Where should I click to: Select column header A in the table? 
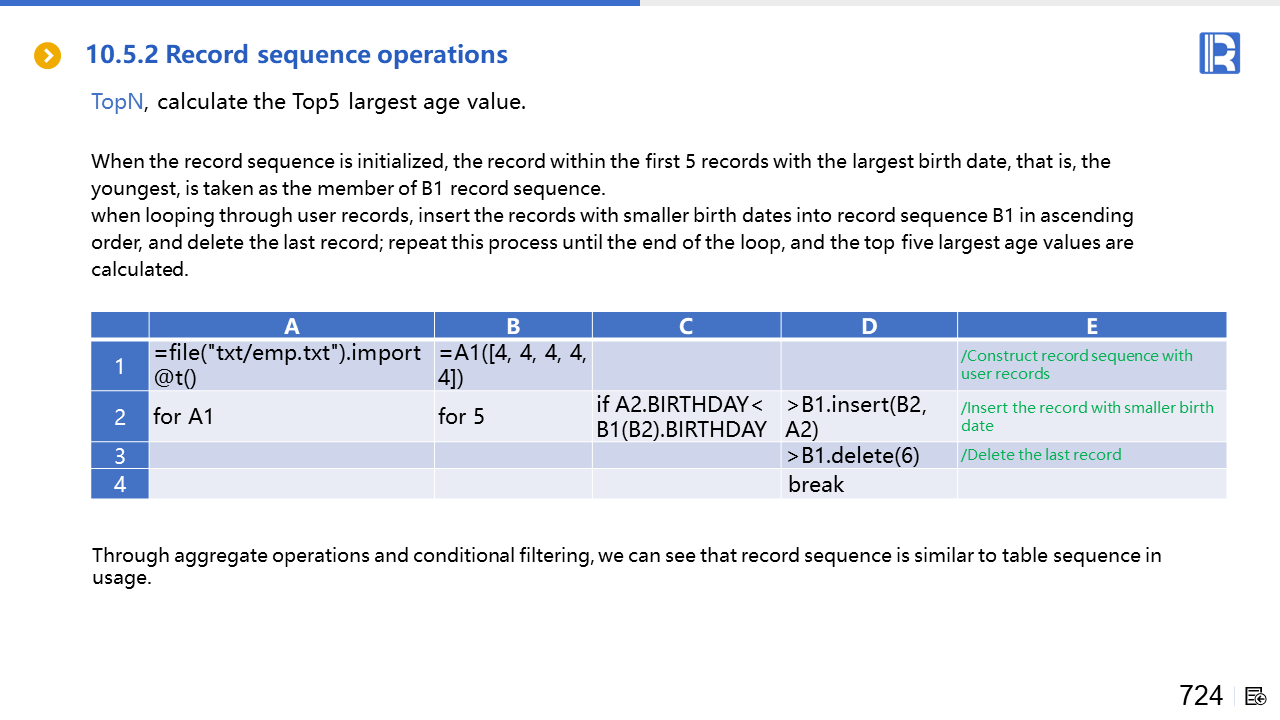[x=291, y=325]
